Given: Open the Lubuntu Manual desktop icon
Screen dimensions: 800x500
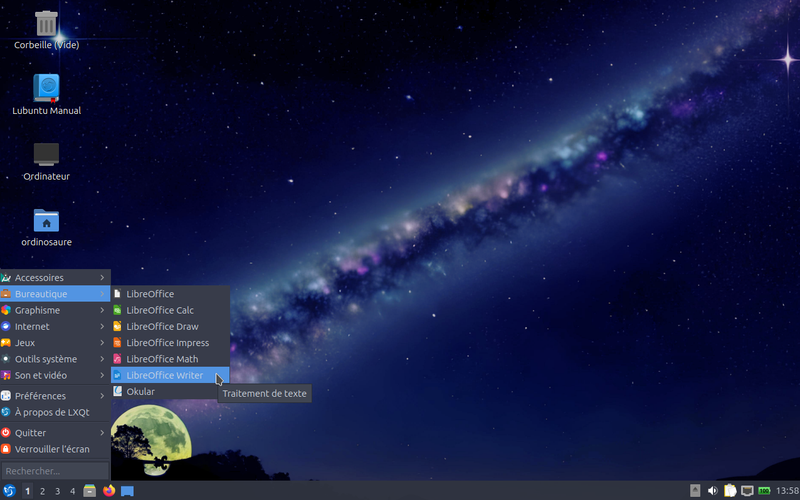Looking at the screenshot, I should click(x=46, y=89).
